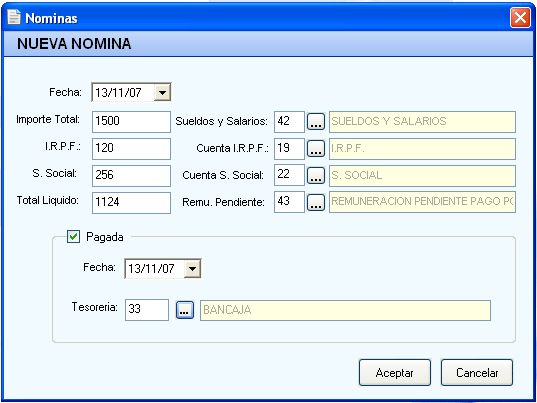Select the I.R.P.F. amount field
The image size is (537, 403).
[x=131, y=149]
